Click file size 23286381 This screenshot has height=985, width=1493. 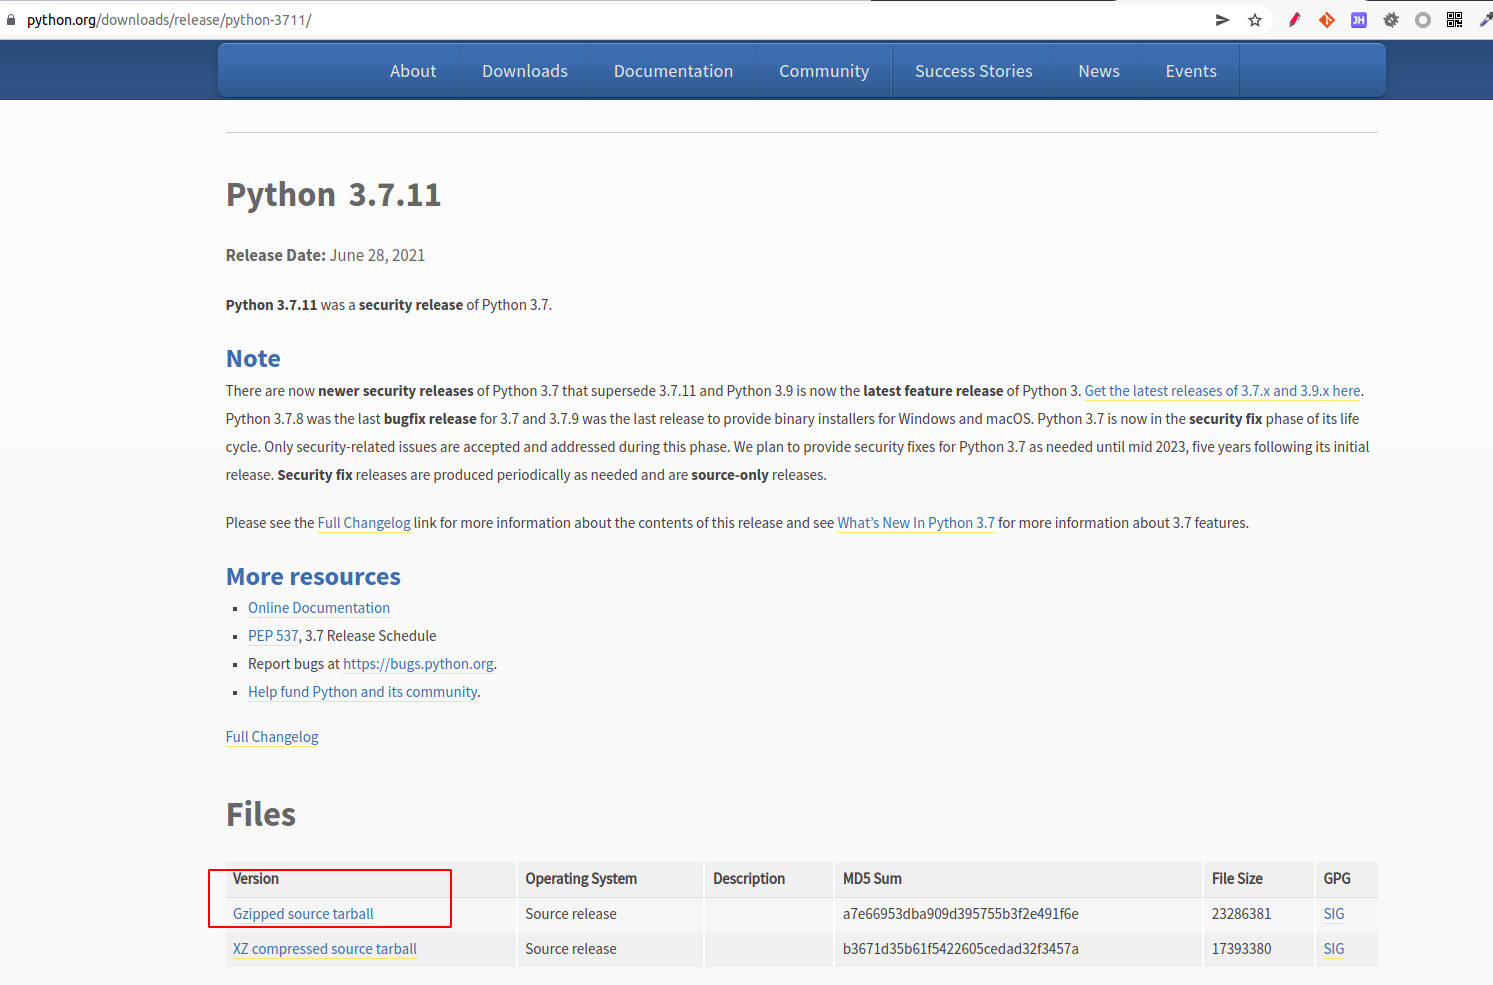point(1242,914)
